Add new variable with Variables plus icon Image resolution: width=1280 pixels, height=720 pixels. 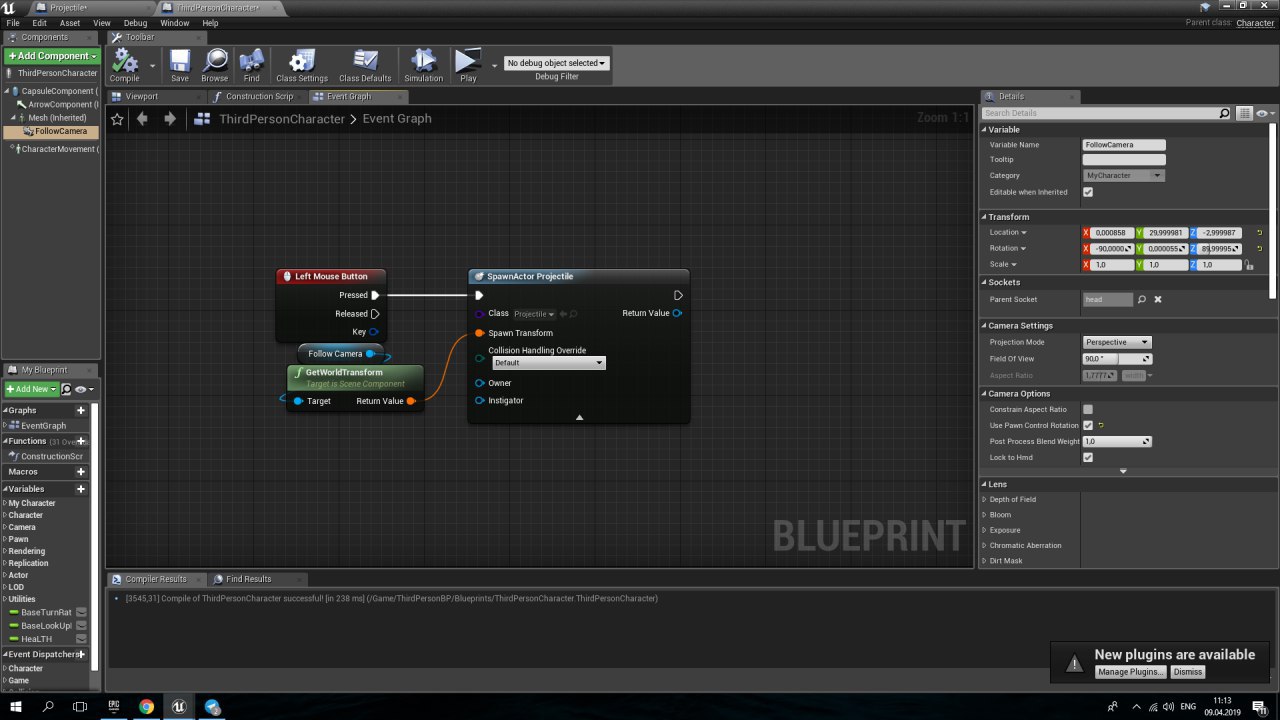(x=81, y=489)
